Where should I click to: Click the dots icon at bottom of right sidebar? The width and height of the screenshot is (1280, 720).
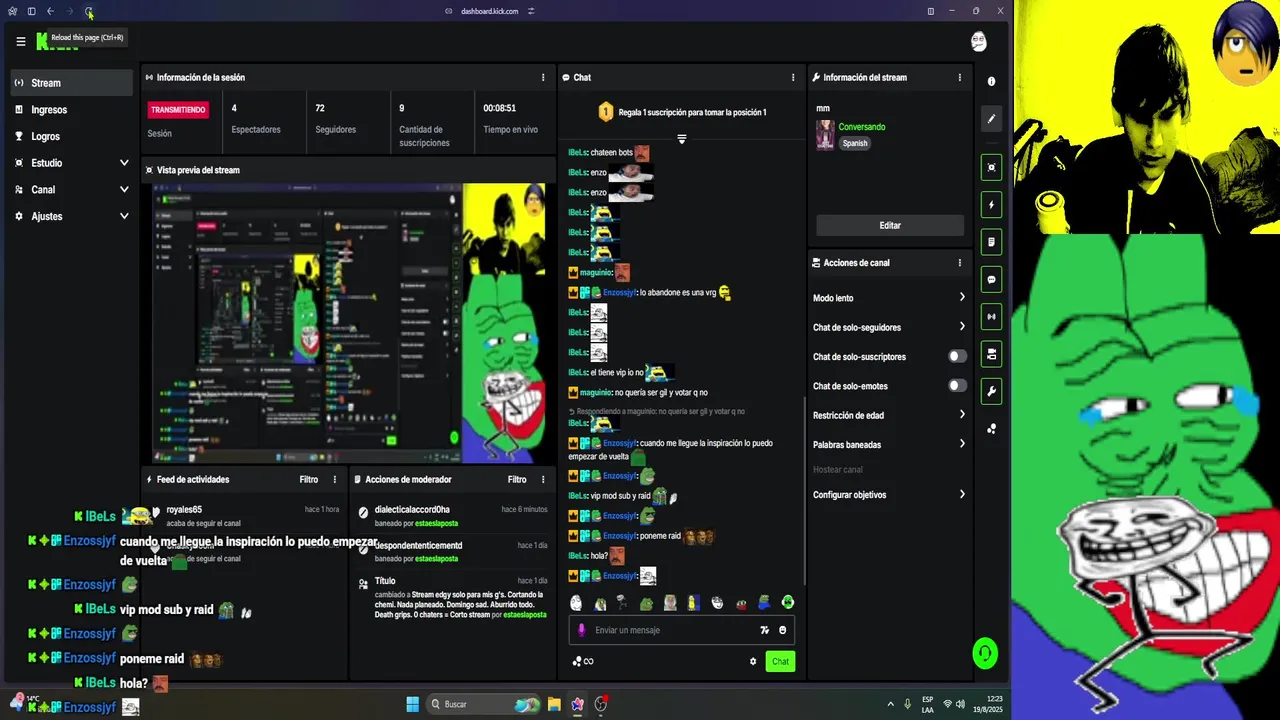click(991, 429)
